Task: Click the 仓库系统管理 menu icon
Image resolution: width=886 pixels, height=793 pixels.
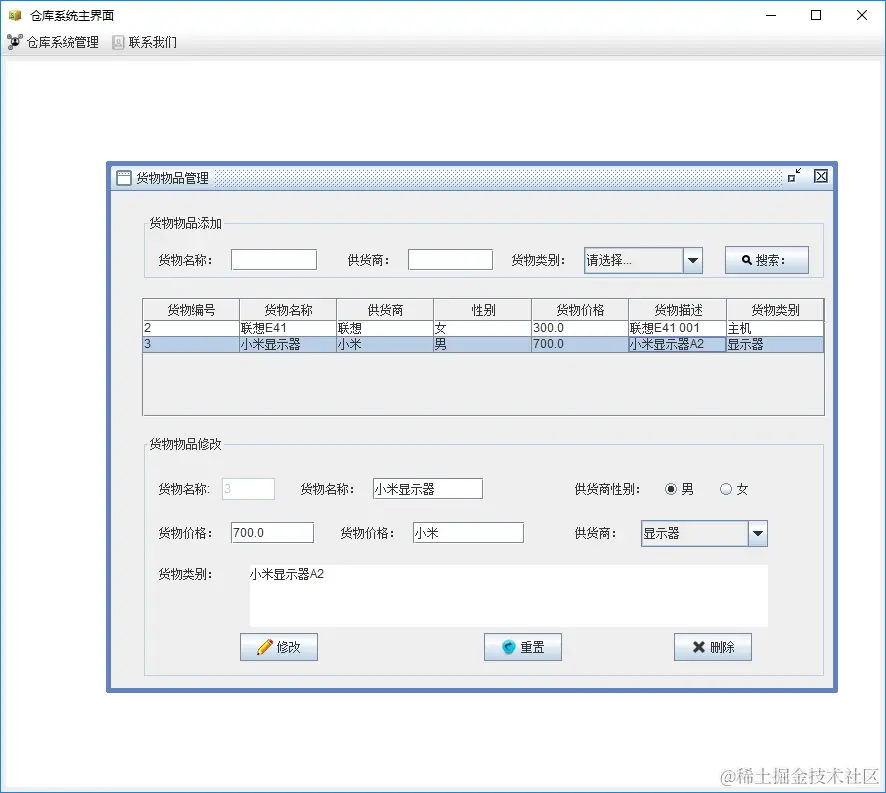Action: pos(15,42)
